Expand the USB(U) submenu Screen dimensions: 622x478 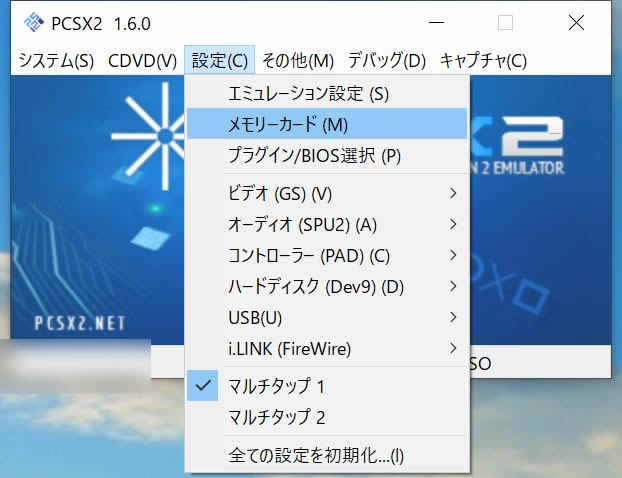click(327, 317)
